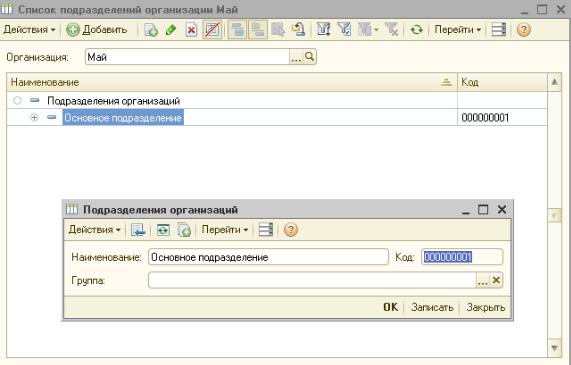Click the Код field with 000000001 in the dialog
The image size is (571, 365).
click(462, 257)
